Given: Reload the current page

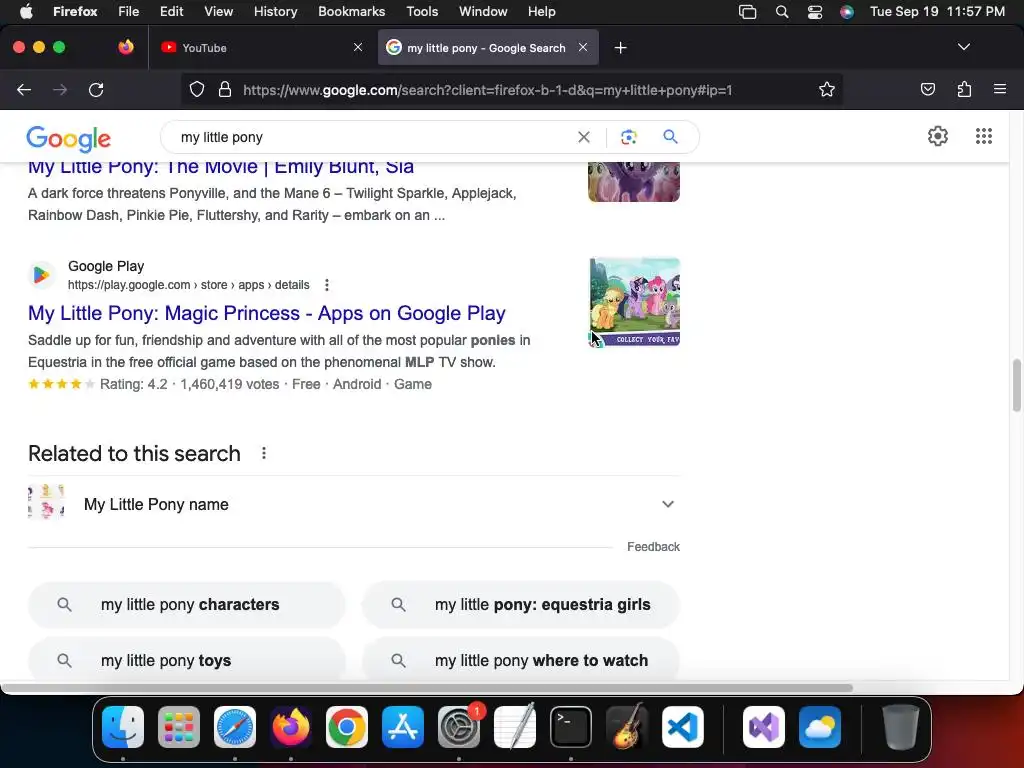Looking at the screenshot, I should coord(96,89).
